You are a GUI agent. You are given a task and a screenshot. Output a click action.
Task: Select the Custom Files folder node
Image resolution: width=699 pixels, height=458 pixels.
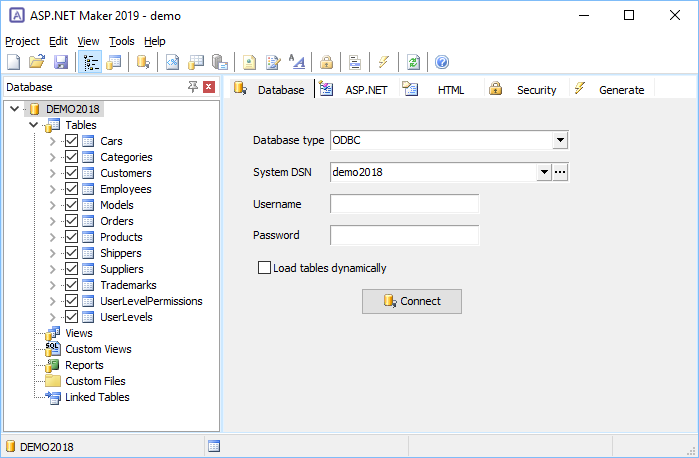[95, 381]
